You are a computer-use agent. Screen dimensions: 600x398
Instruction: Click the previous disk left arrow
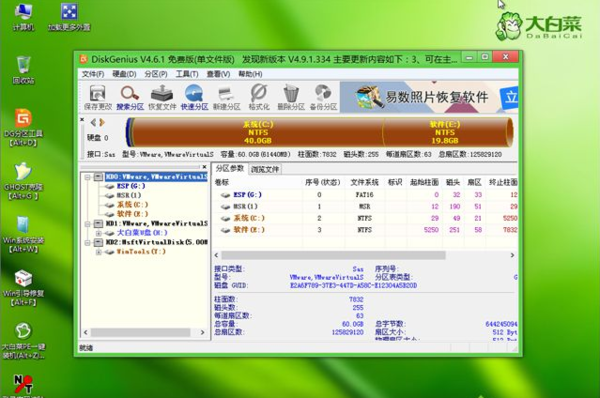tap(93, 122)
